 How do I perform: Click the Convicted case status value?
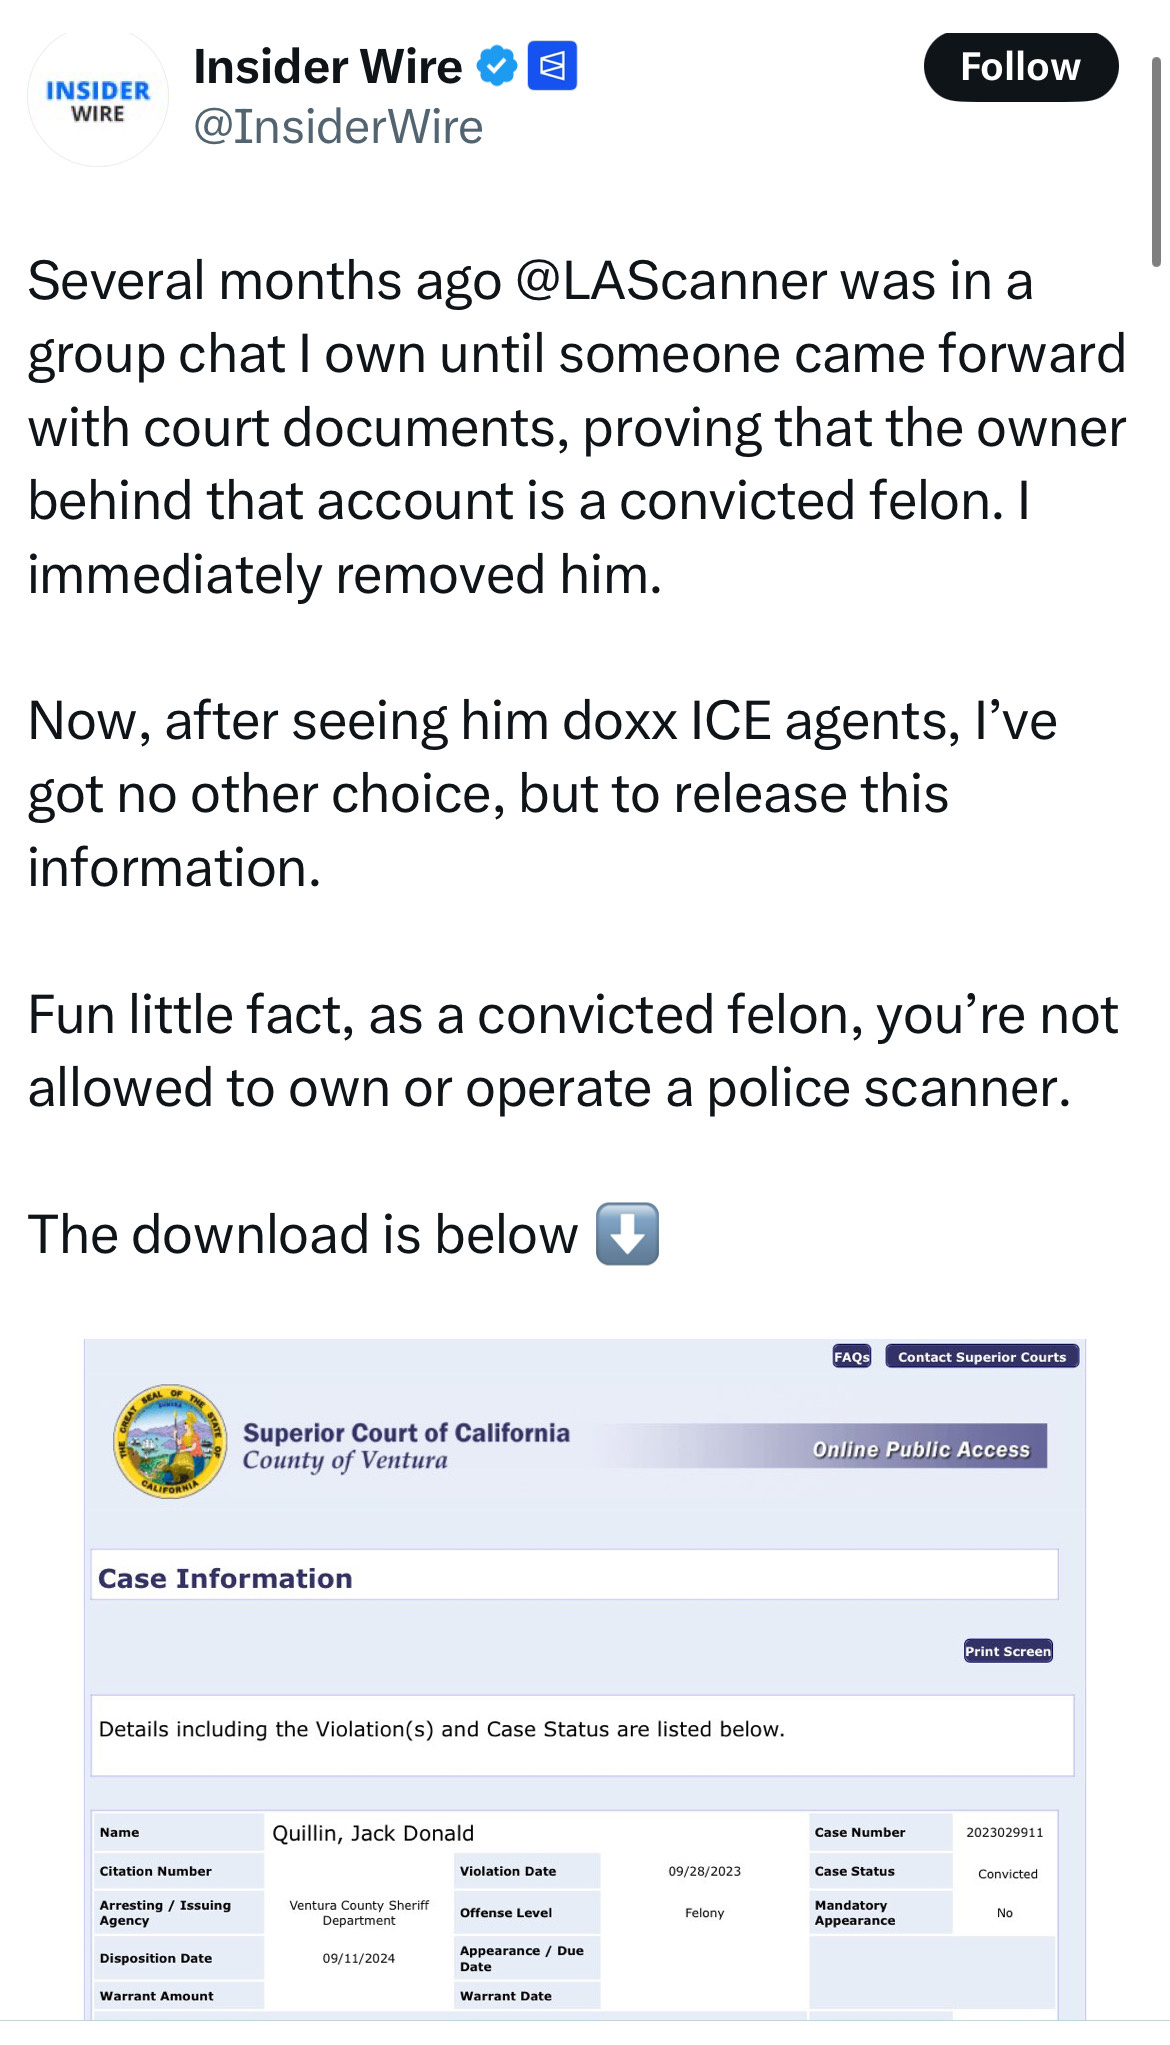1008,1874
